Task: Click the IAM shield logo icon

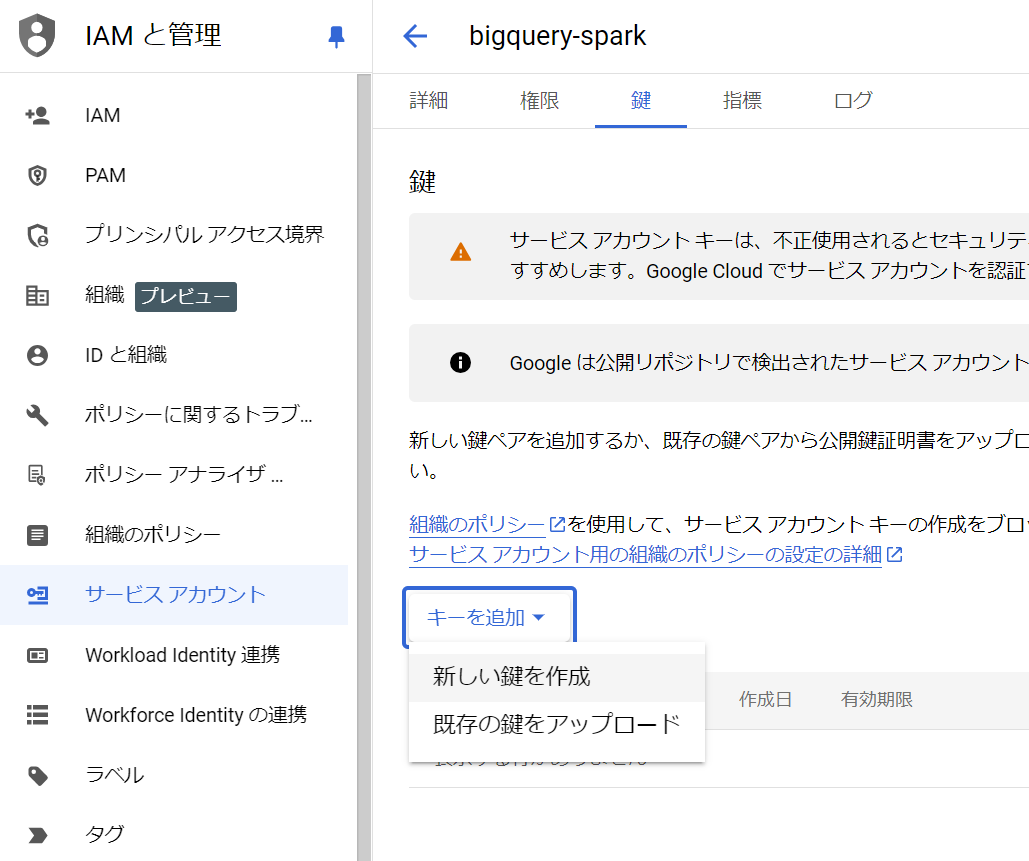Action: [37, 35]
